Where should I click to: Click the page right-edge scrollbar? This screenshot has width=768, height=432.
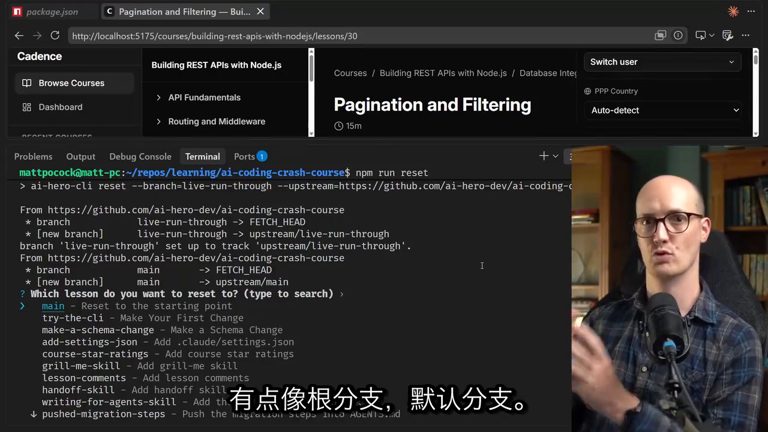tap(755, 92)
